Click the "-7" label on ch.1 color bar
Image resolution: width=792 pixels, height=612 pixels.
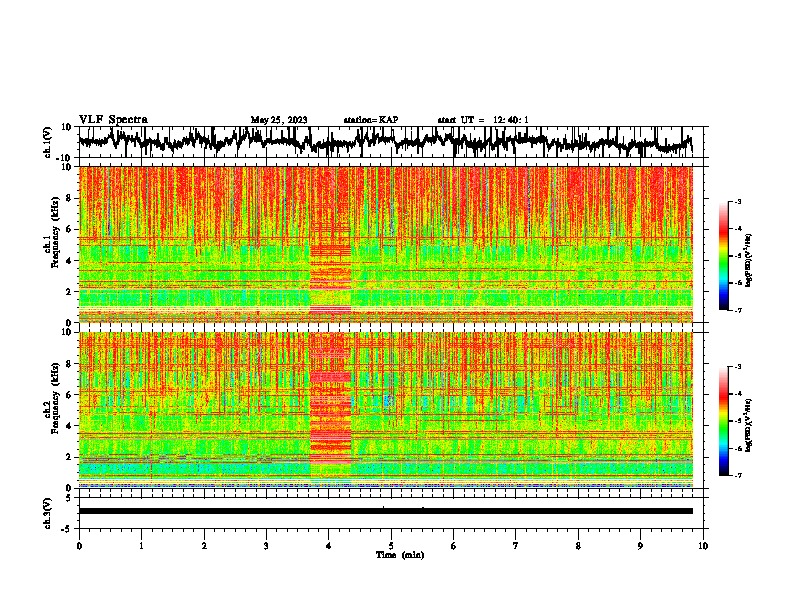pos(738,310)
